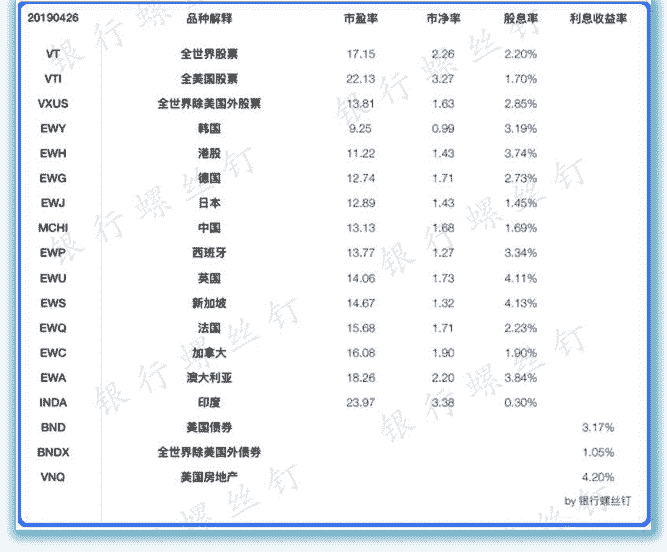667x552 pixels.
Task: Select the VT ticker cell
Action: (x=53, y=53)
